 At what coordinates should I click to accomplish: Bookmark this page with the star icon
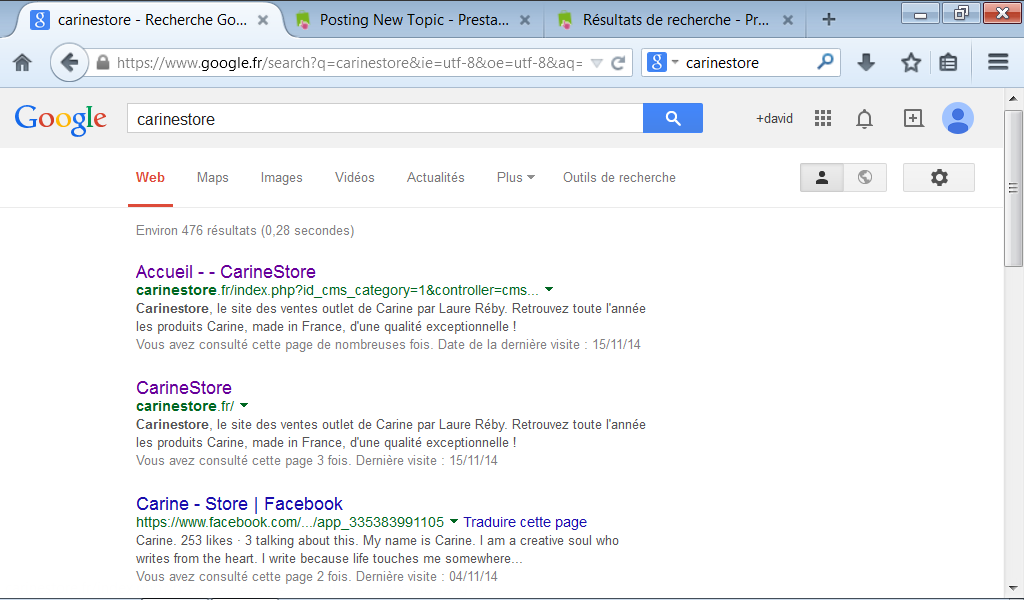910,63
